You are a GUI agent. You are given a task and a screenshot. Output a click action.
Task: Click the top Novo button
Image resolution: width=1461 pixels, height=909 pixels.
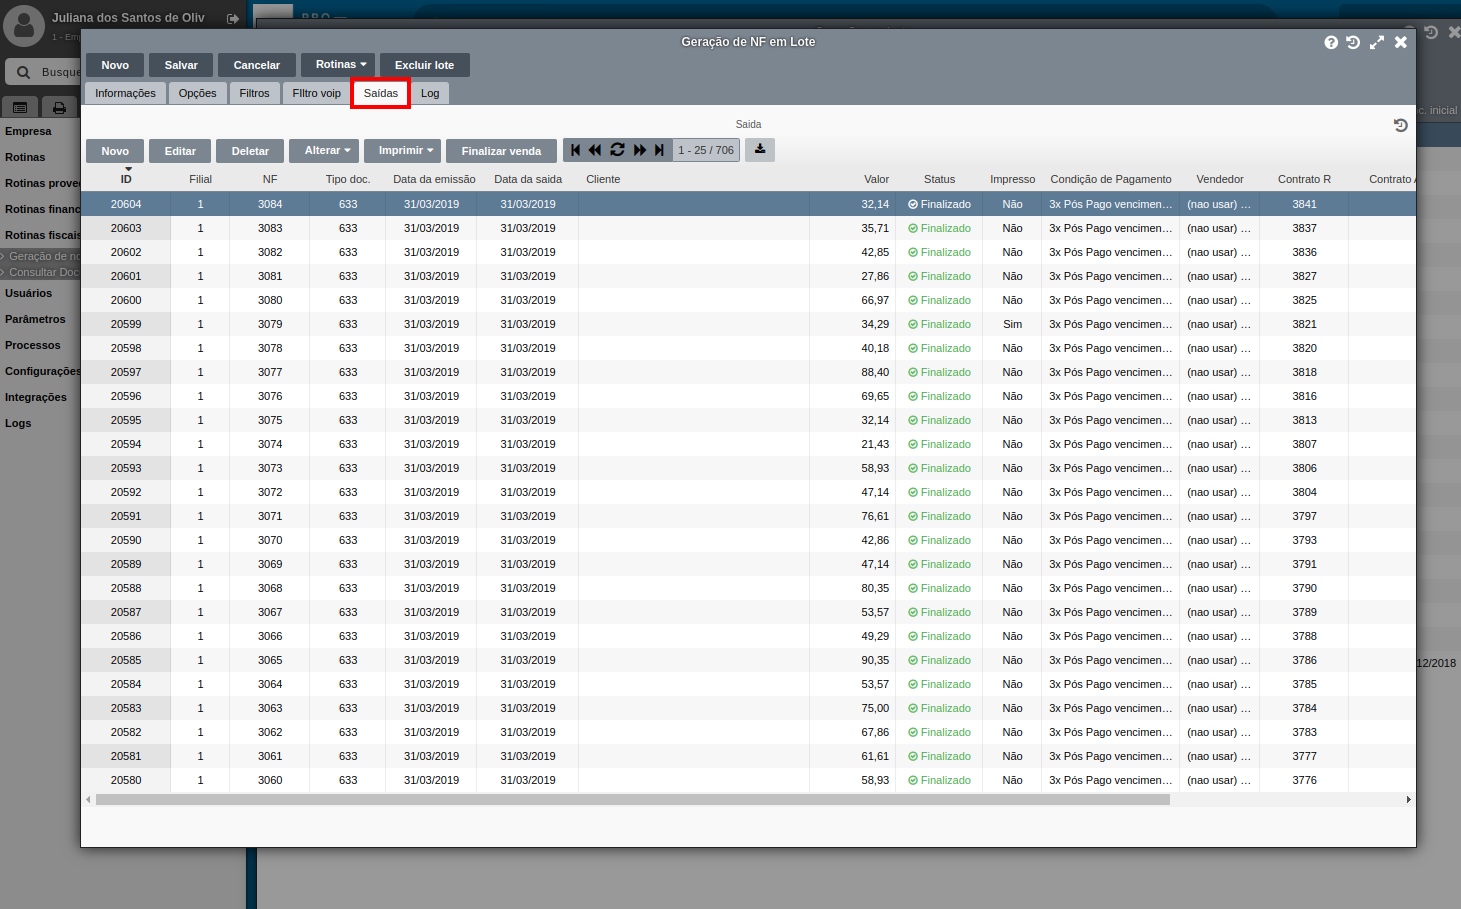coord(115,65)
